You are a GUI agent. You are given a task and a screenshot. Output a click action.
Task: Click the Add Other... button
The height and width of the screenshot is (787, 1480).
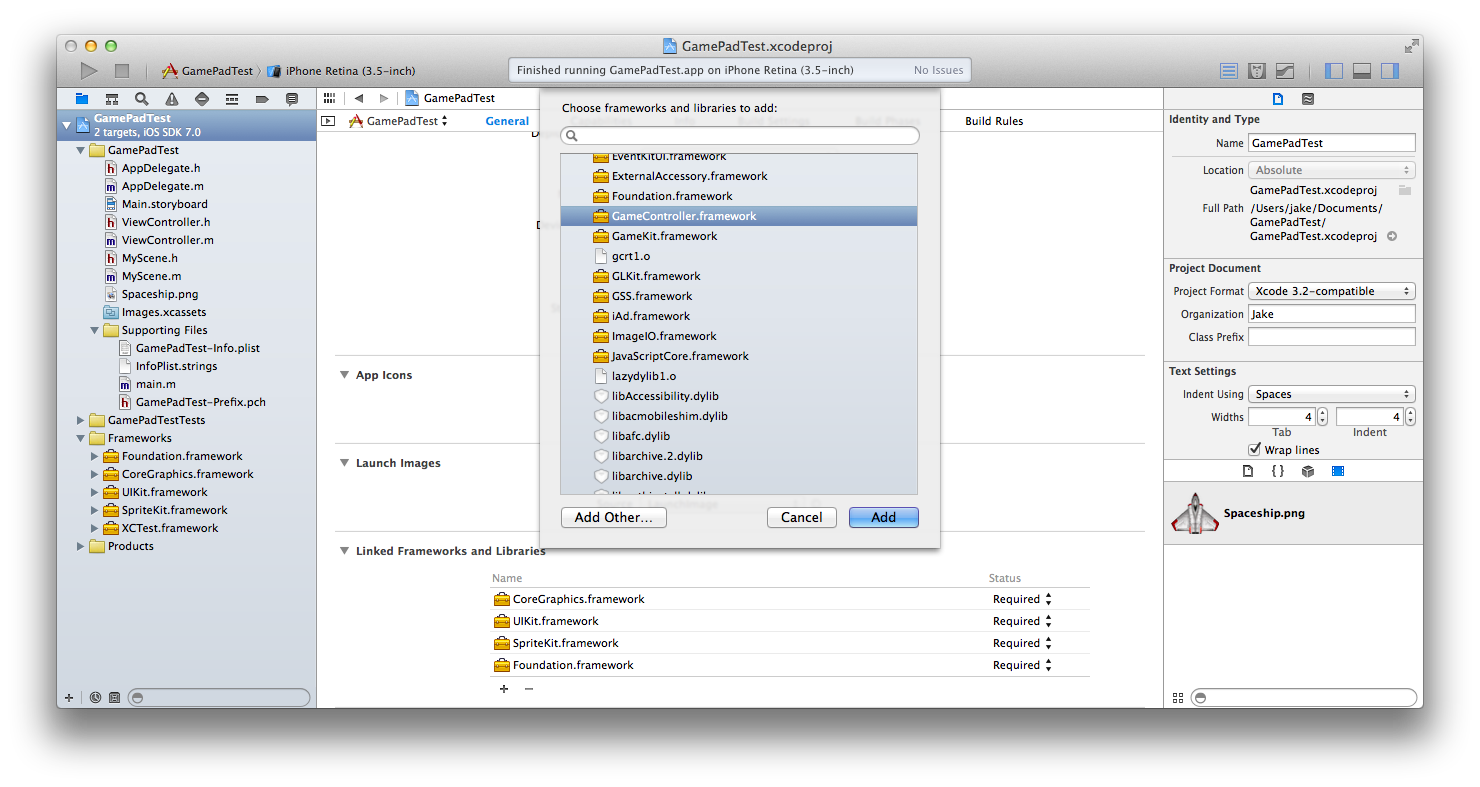[614, 517]
